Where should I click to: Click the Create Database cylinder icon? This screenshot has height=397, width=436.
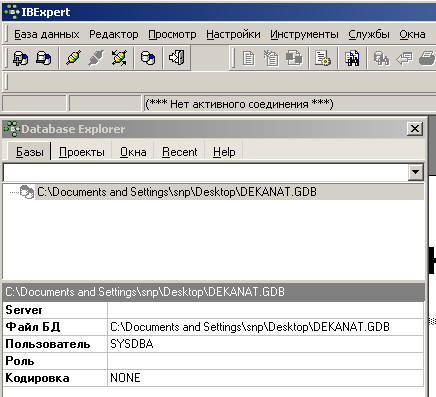pos(148,58)
